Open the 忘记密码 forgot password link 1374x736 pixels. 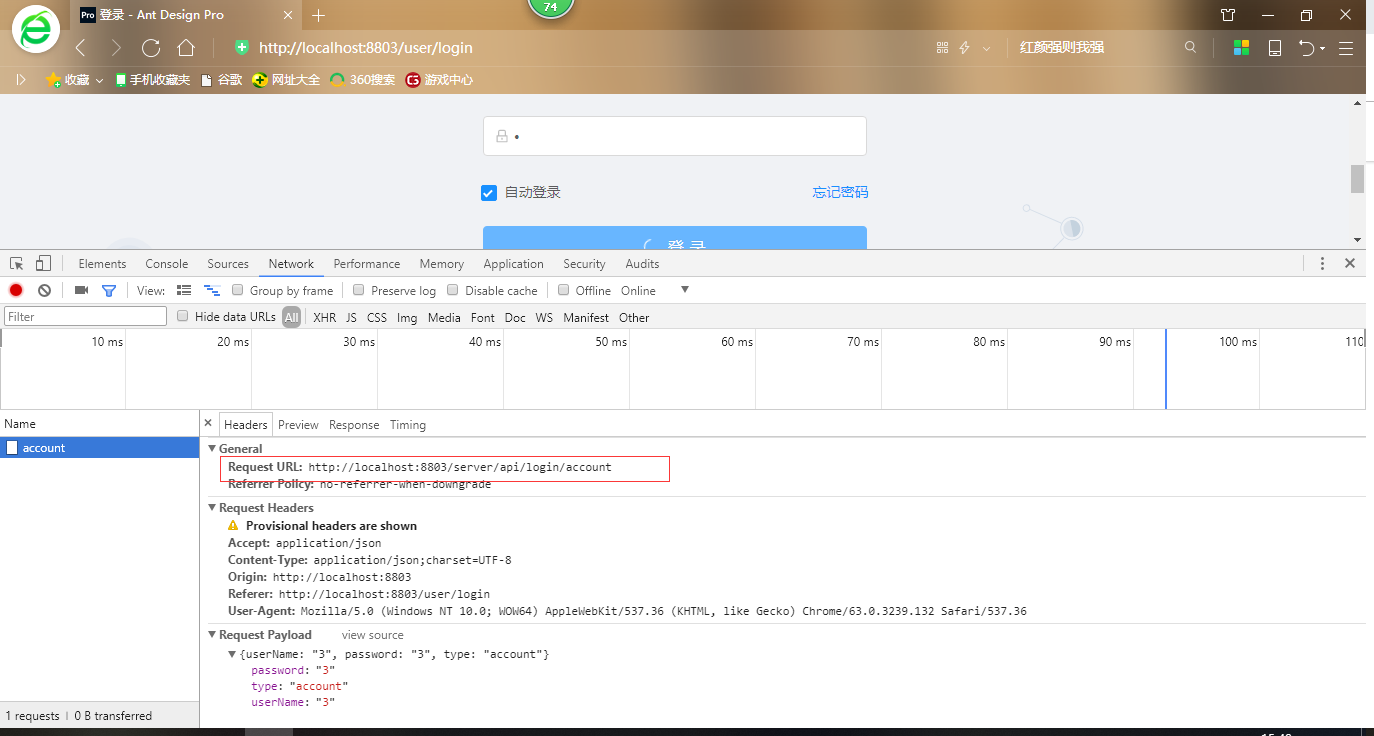pos(840,192)
